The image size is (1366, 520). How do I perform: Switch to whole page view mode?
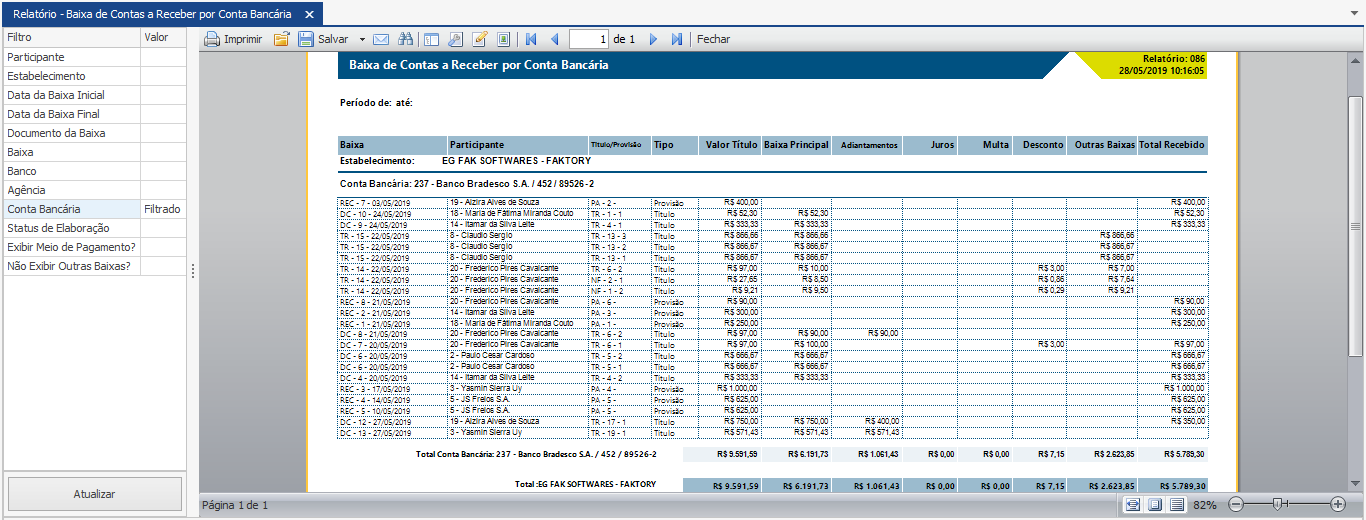click(1155, 505)
